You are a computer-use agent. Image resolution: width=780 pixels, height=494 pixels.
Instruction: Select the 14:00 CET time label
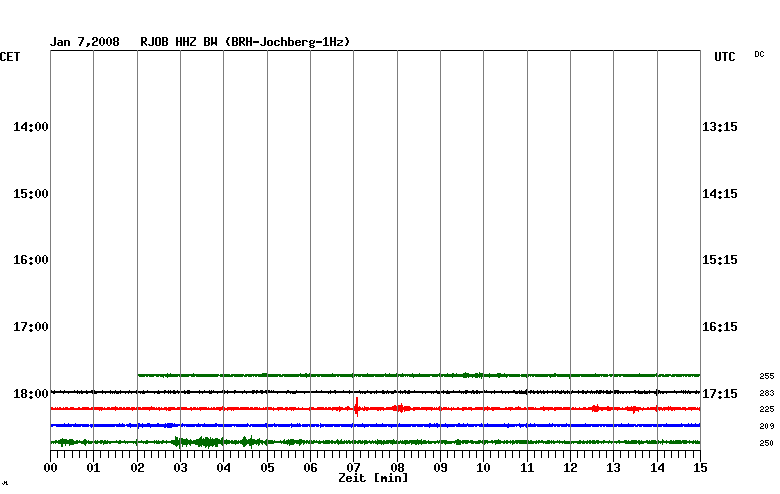31,127
